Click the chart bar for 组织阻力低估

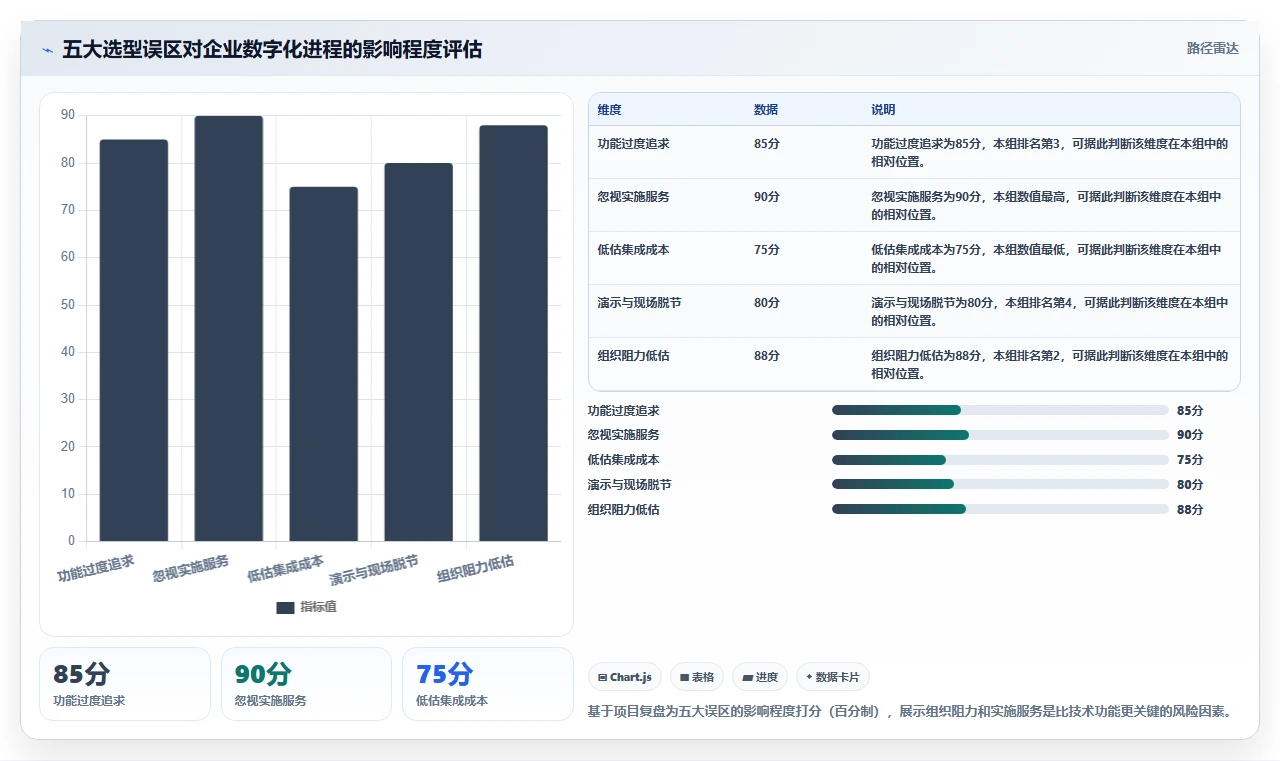tap(513, 333)
